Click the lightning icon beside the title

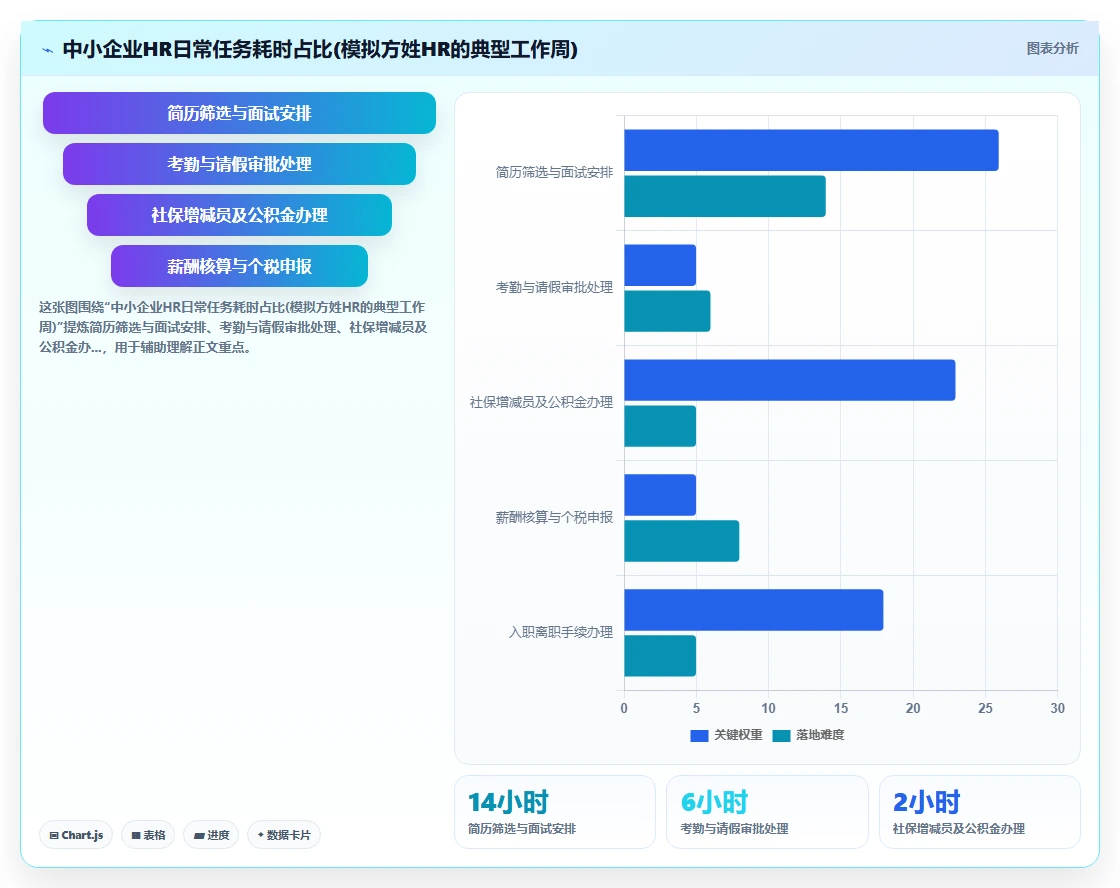pyautogui.click(x=48, y=50)
